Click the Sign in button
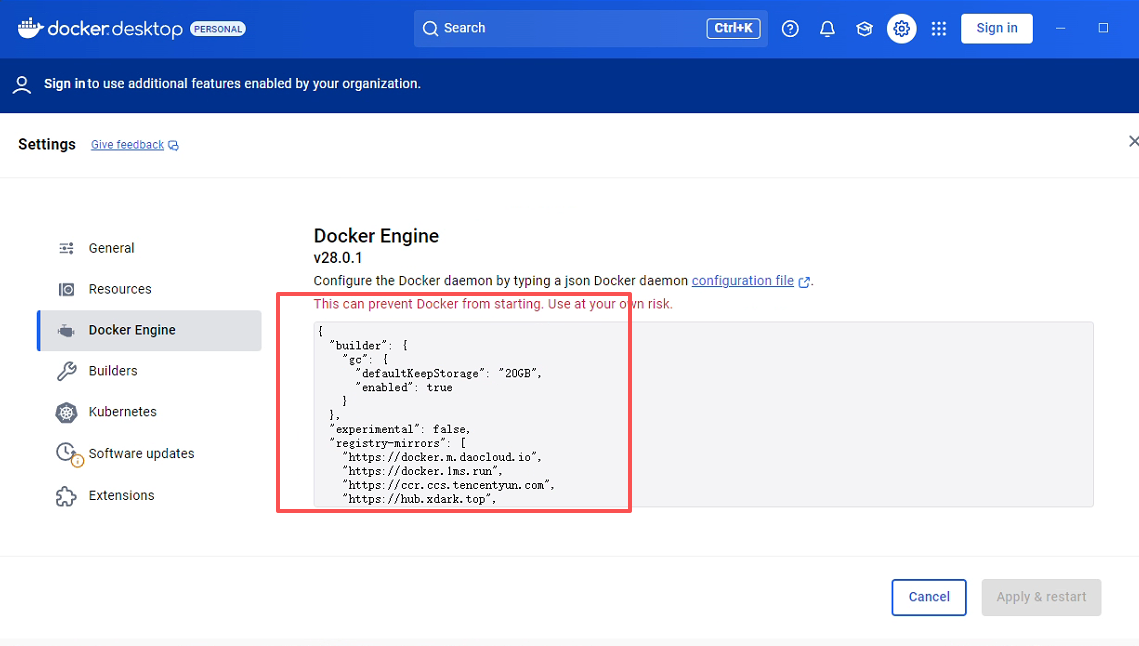Screen dimensions: 1139x646 997,28
